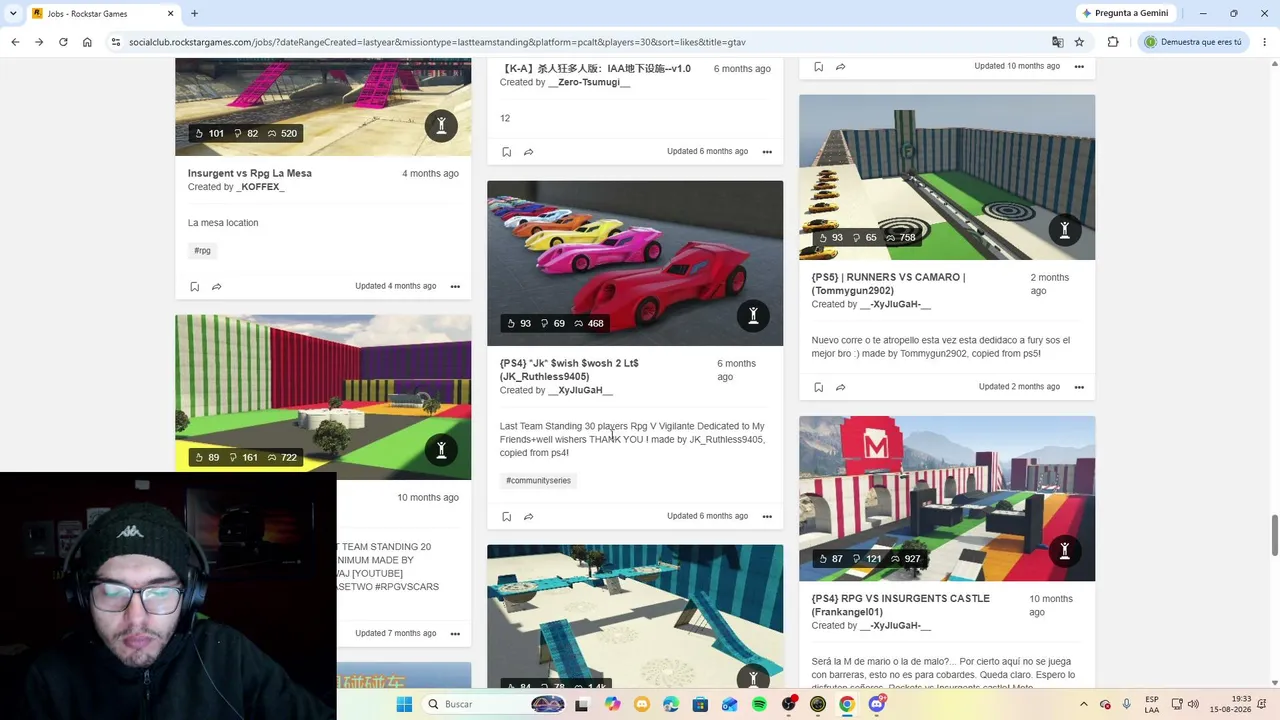This screenshot has width=1280, height=720.
Task: Open Microsoft Edge from the taskbar
Action: [x=671, y=704]
